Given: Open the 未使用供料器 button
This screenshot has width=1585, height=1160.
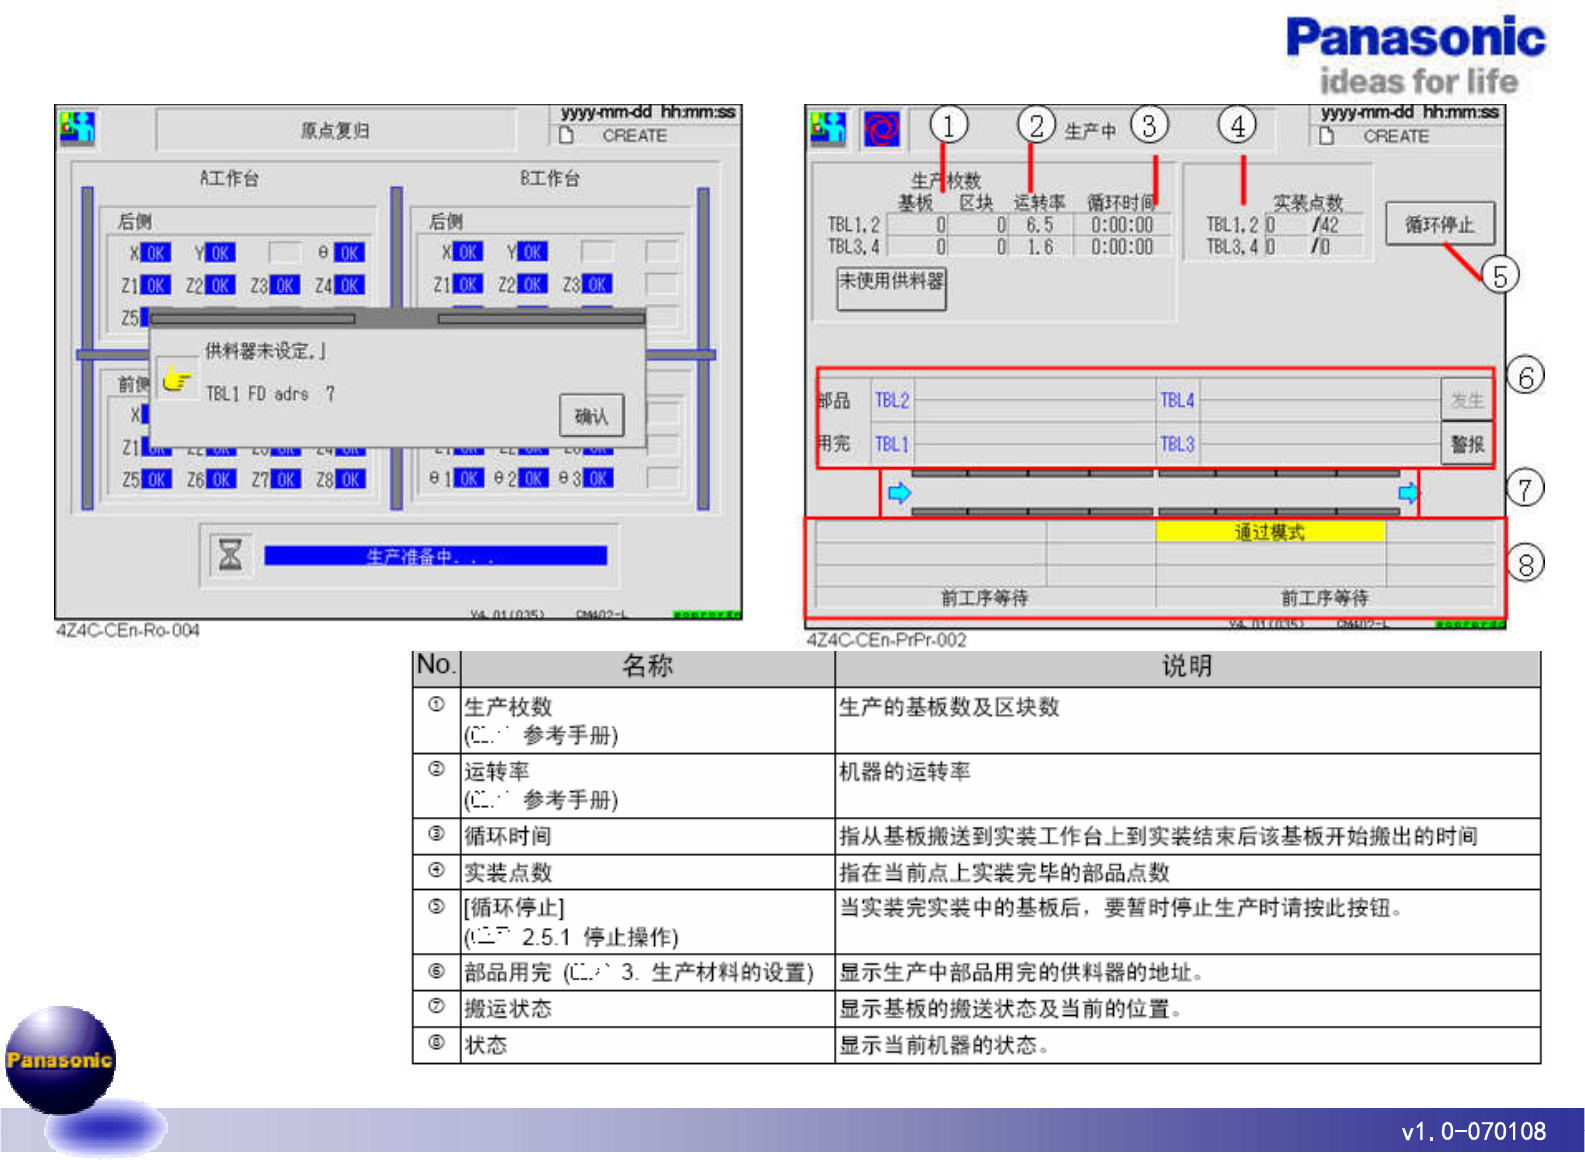Looking at the screenshot, I should [891, 288].
